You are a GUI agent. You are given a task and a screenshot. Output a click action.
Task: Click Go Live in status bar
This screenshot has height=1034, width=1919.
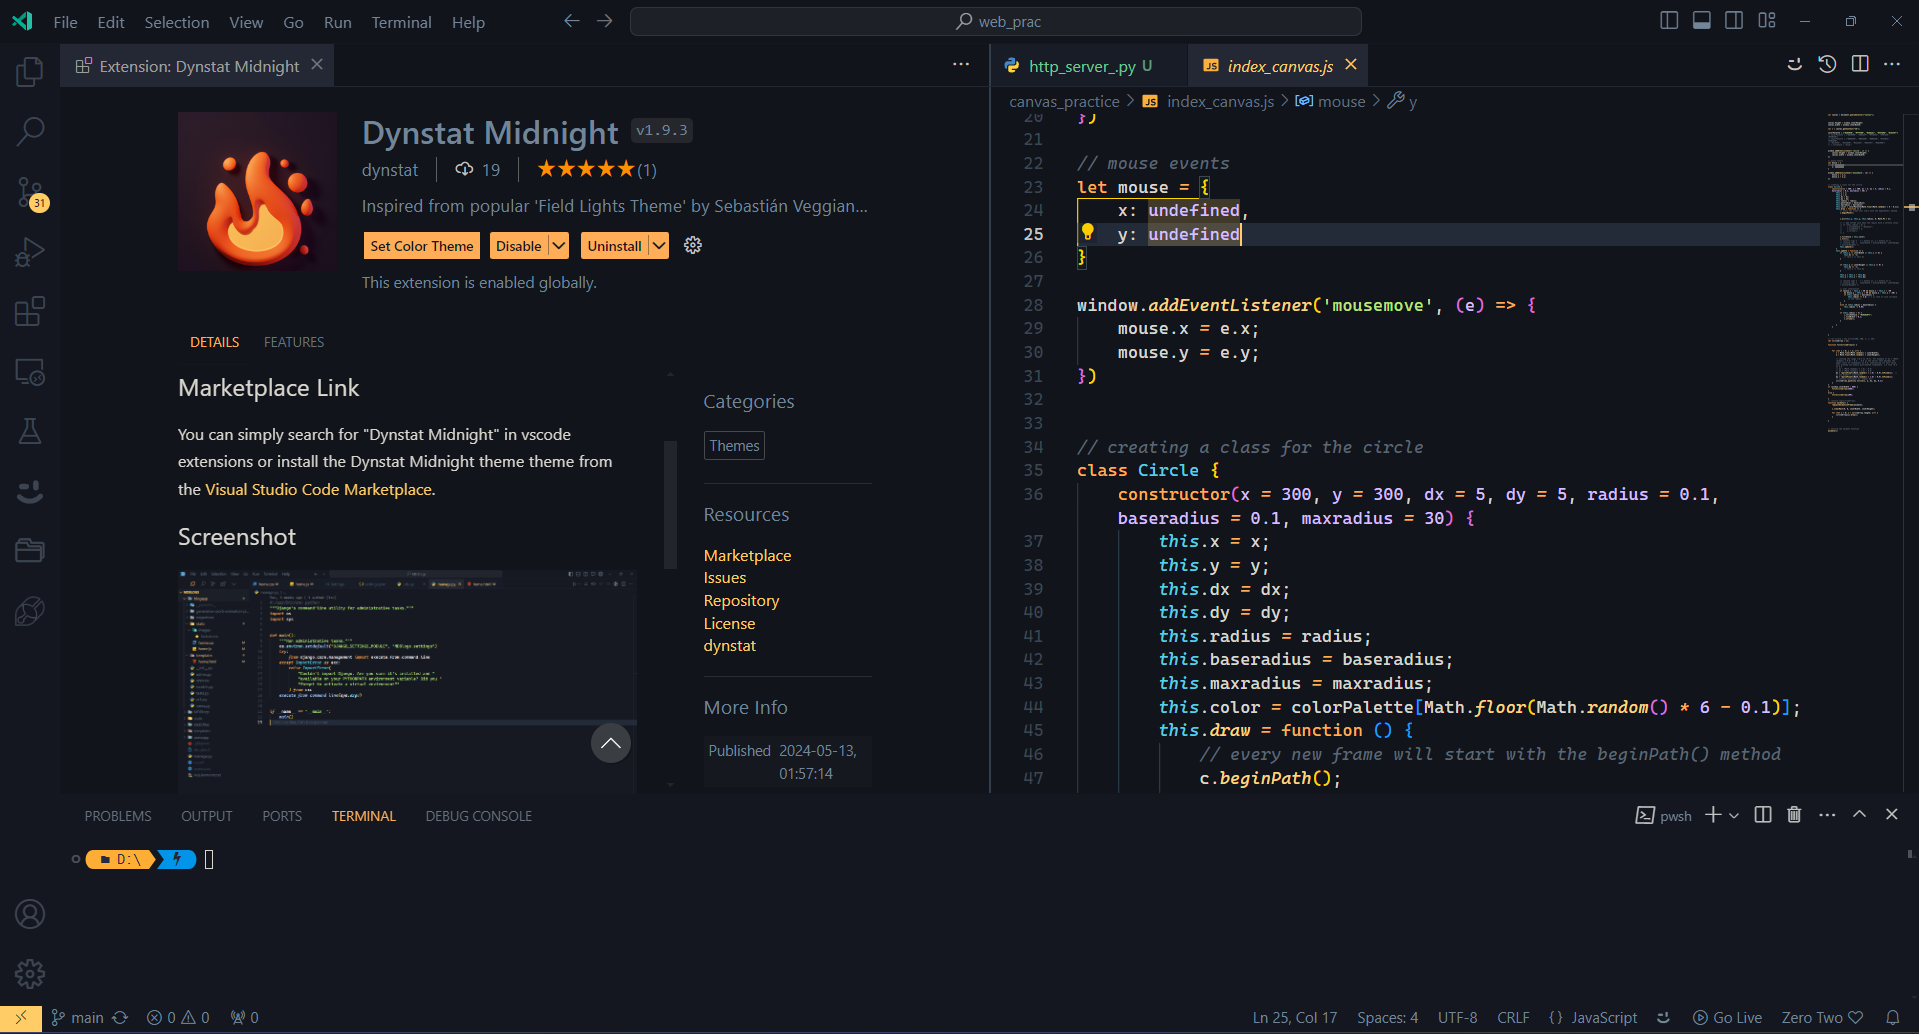pos(1727,1018)
